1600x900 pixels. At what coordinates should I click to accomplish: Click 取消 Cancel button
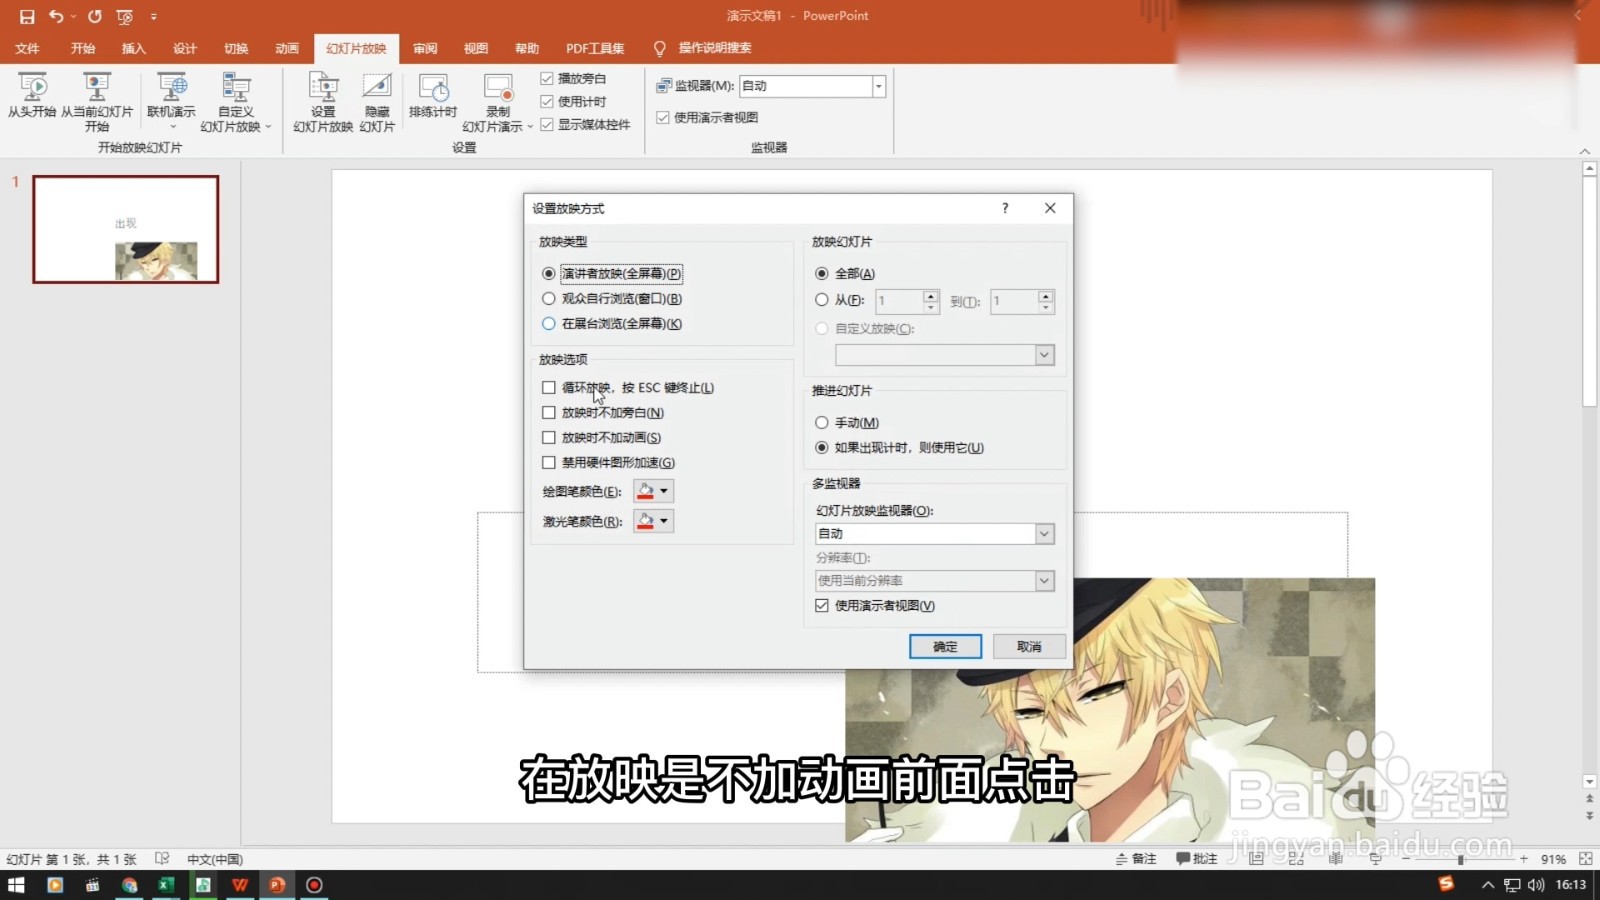point(1029,647)
